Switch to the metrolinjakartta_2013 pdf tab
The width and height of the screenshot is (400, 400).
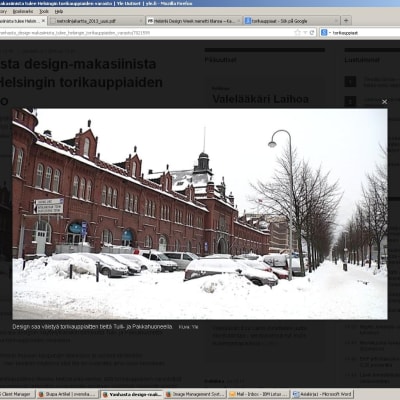pyautogui.click(x=96, y=21)
